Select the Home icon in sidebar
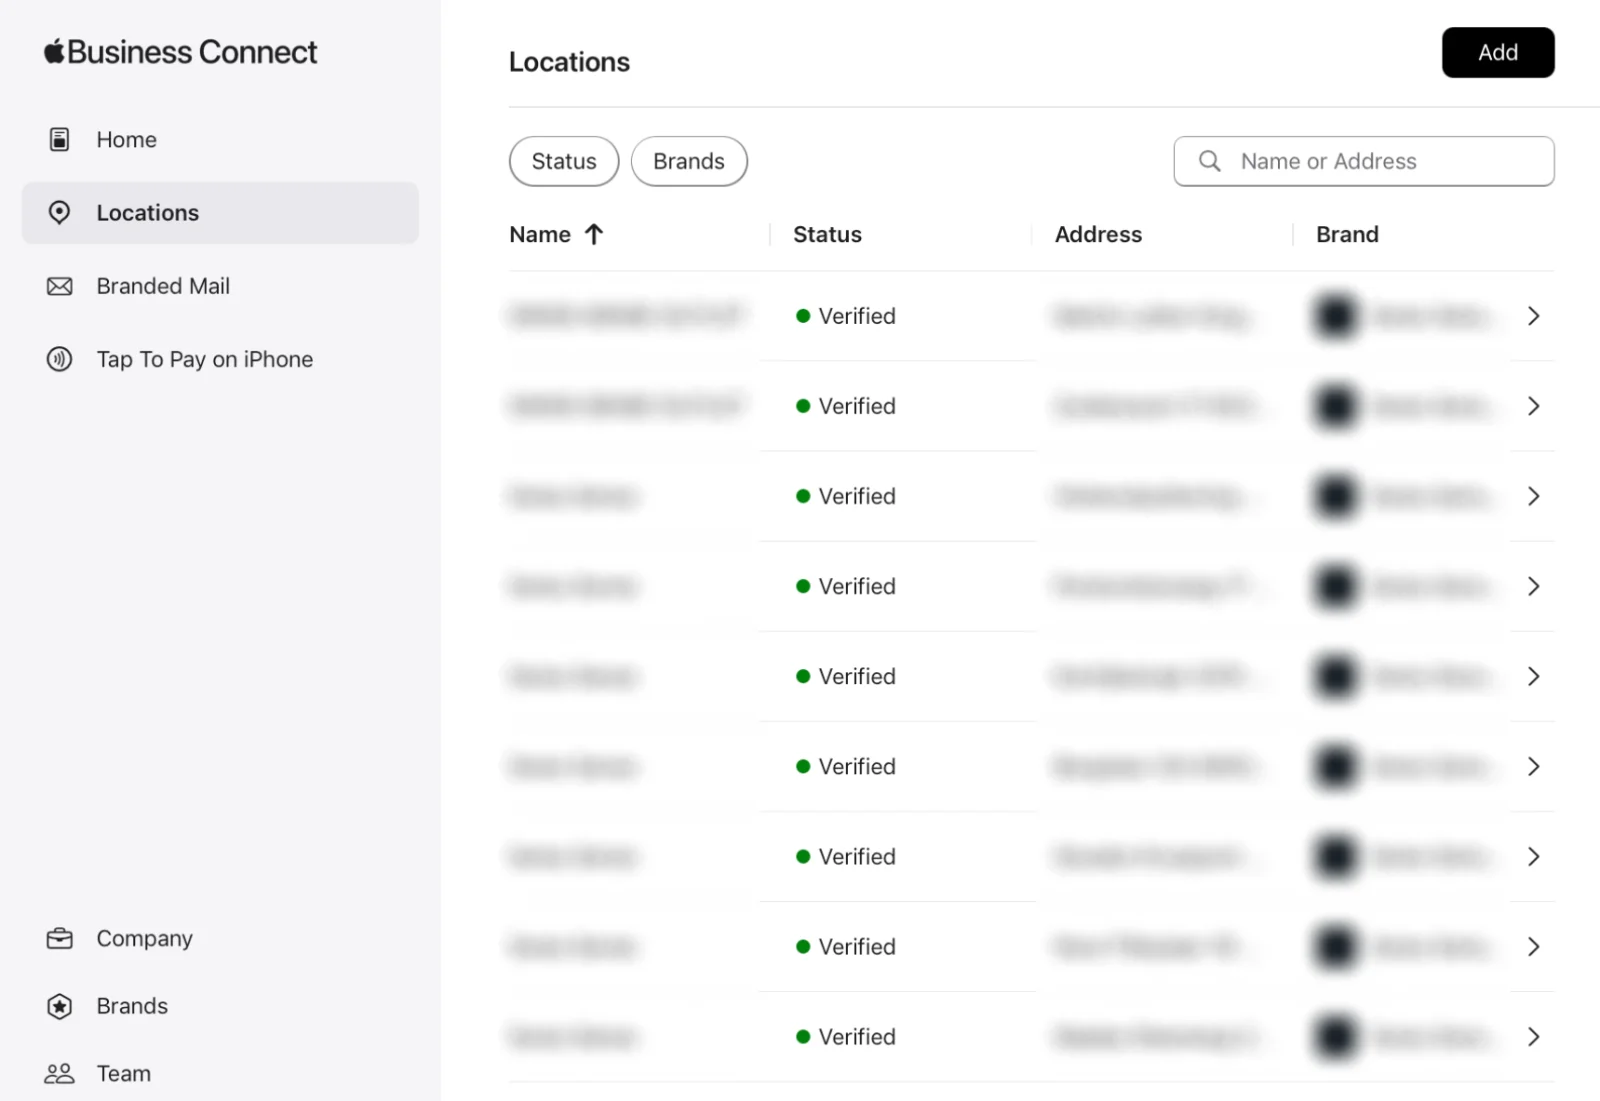Viewport: 1600px width, 1101px height. click(59, 139)
